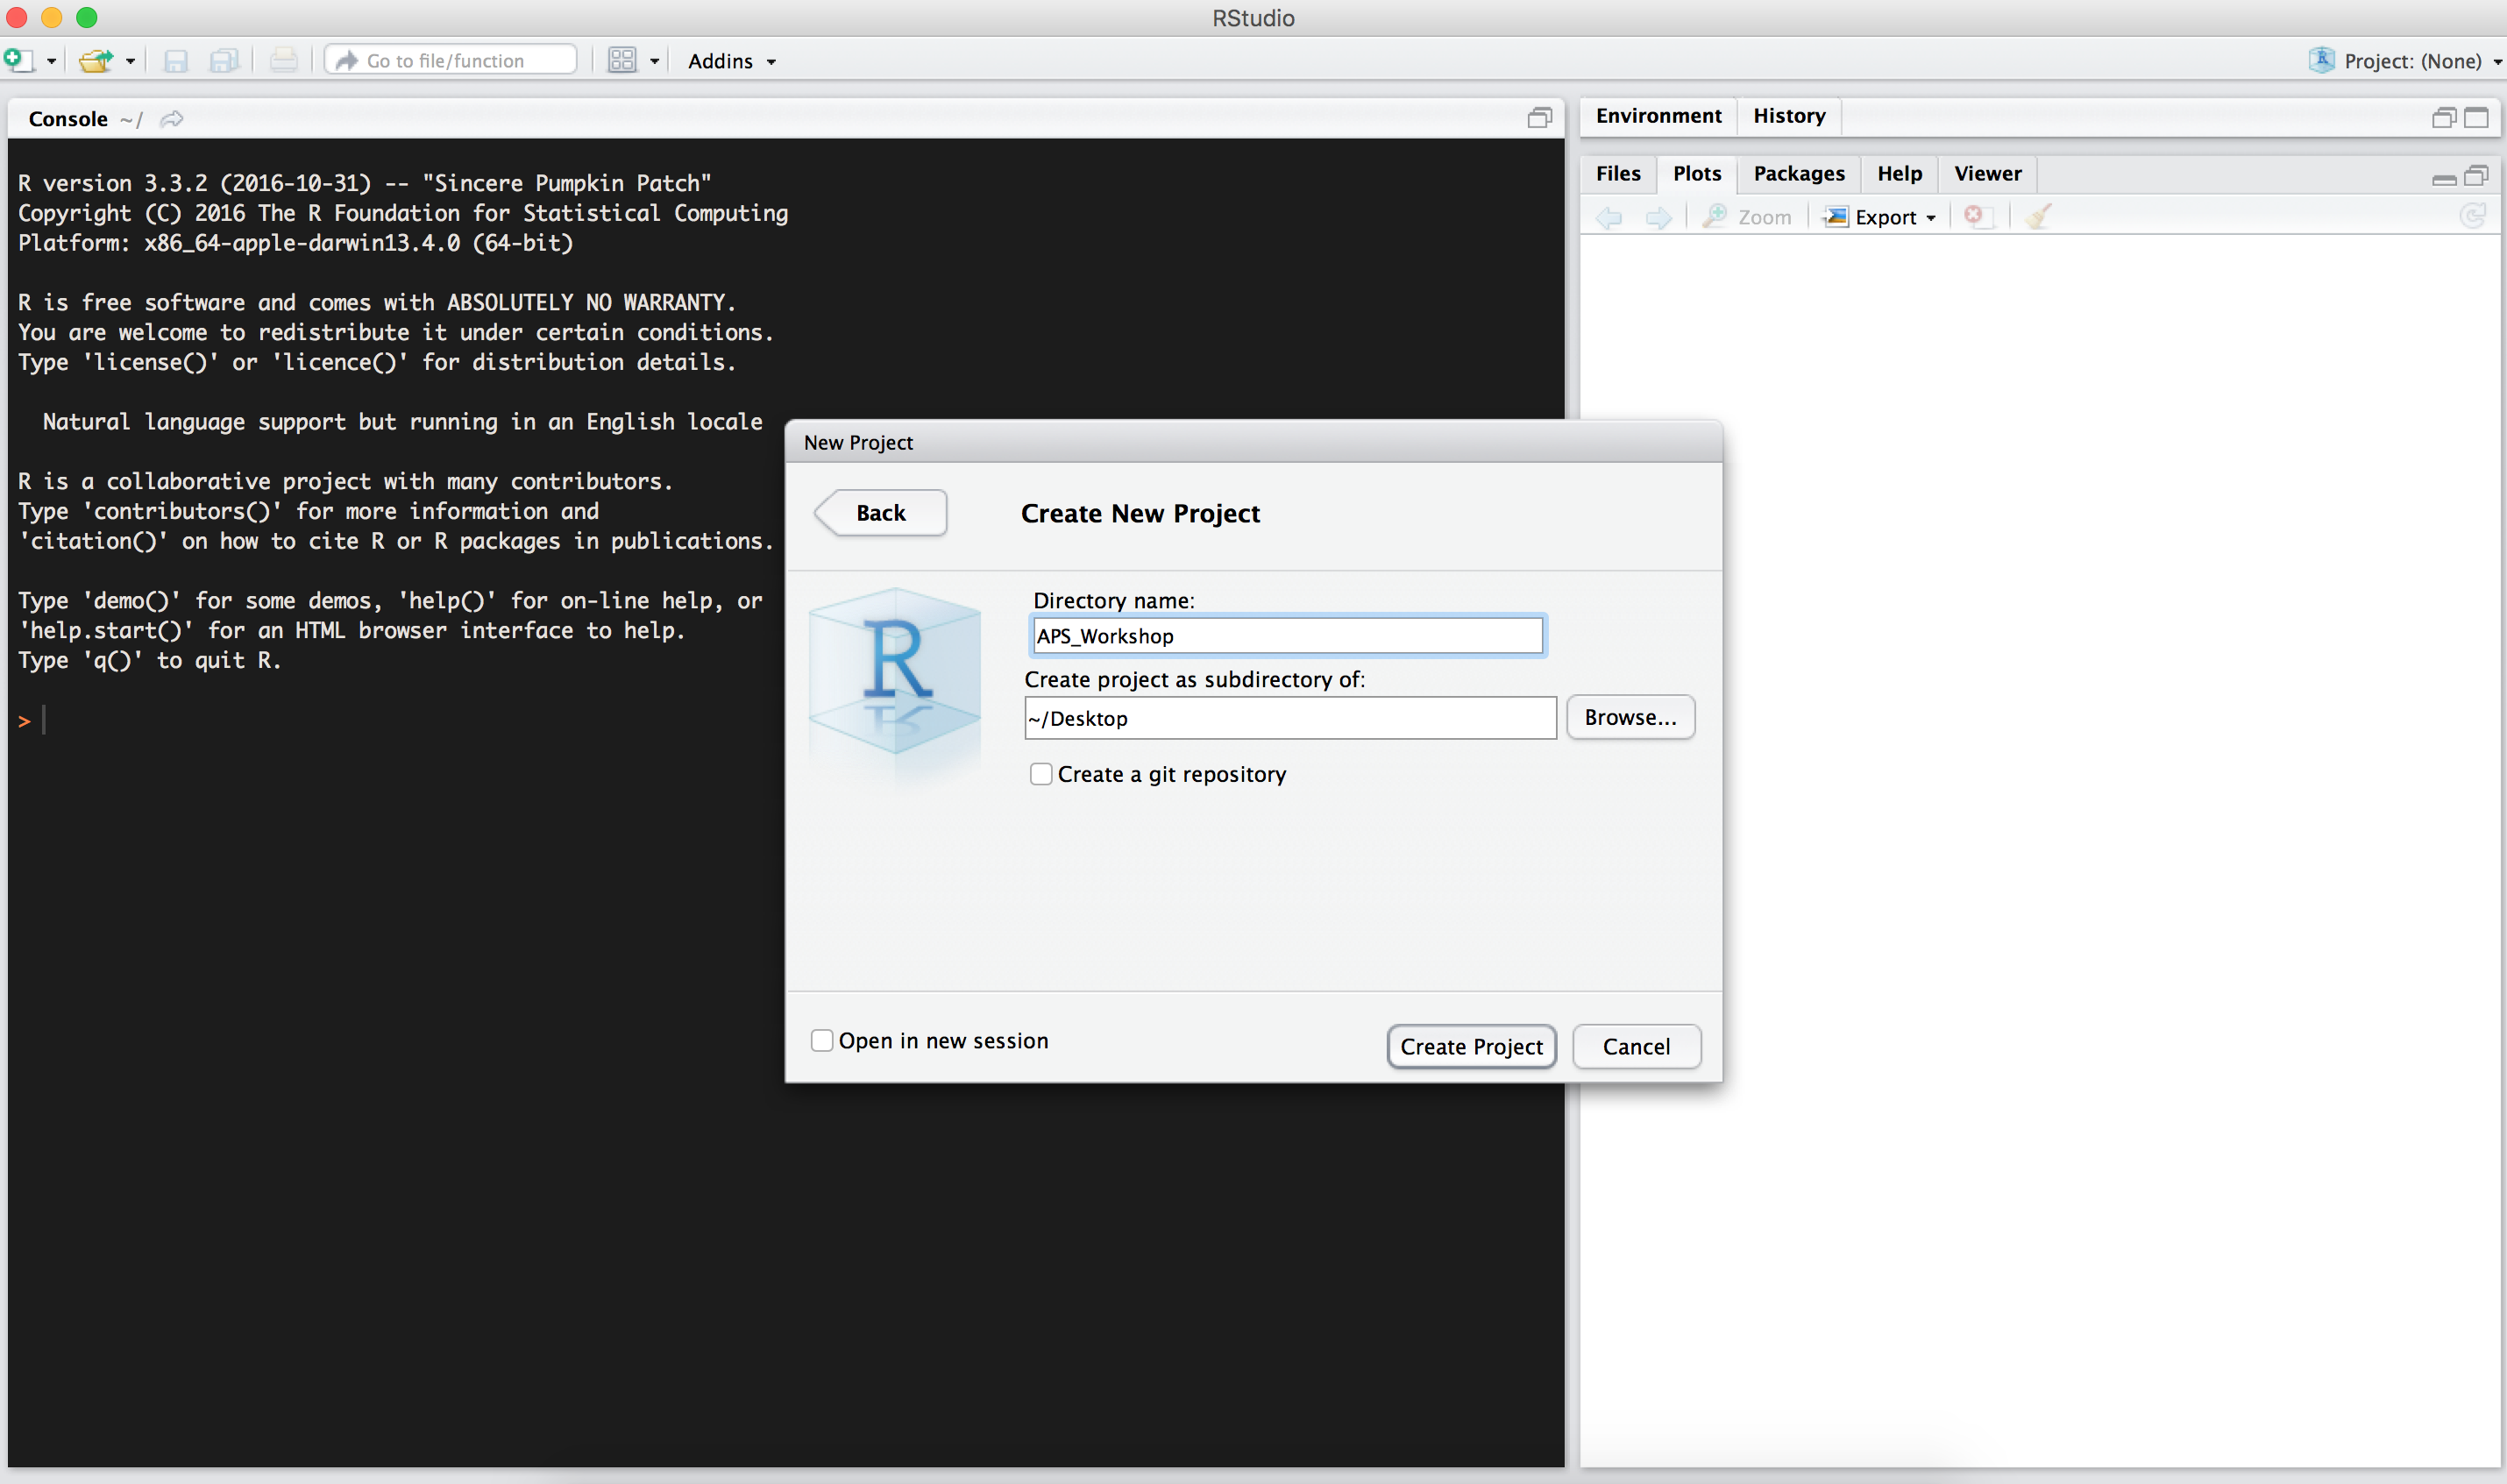The width and height of the screenshot is (2507, 1484).
Task: Click the console view directory arrow icon
Action: point(172,119)
